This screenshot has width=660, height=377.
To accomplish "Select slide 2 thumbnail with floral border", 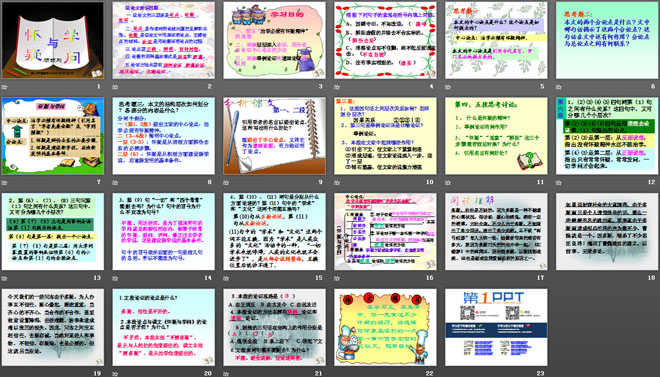I will coord(164,40).
